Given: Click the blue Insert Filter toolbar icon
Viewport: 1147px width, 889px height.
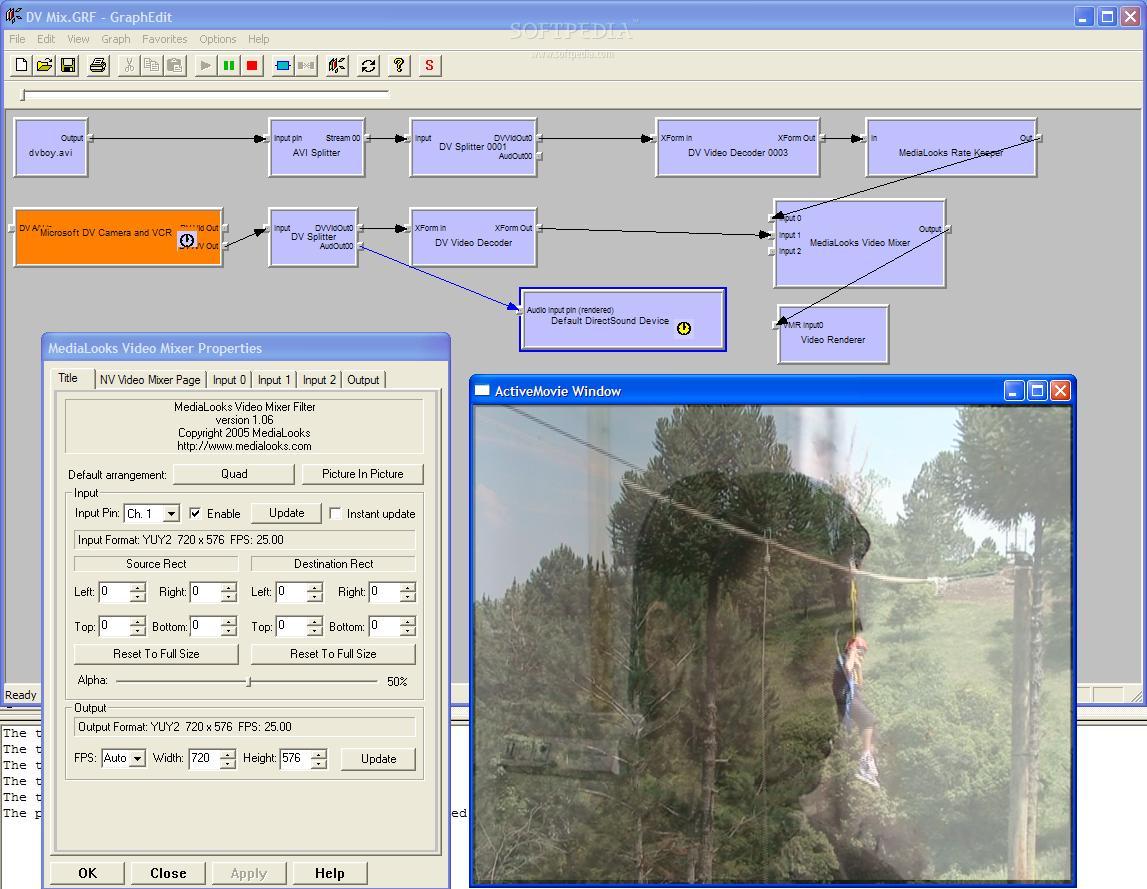Looking at the screenshot, I should tap(282, 65).
